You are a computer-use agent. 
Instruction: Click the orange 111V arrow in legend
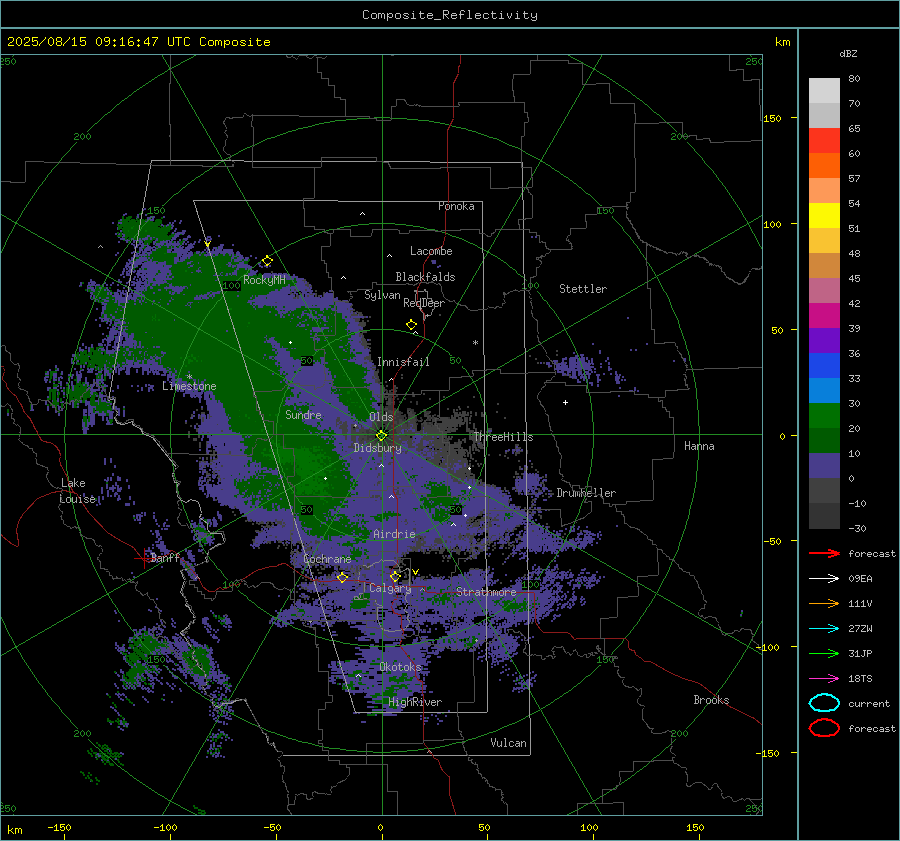824,603
